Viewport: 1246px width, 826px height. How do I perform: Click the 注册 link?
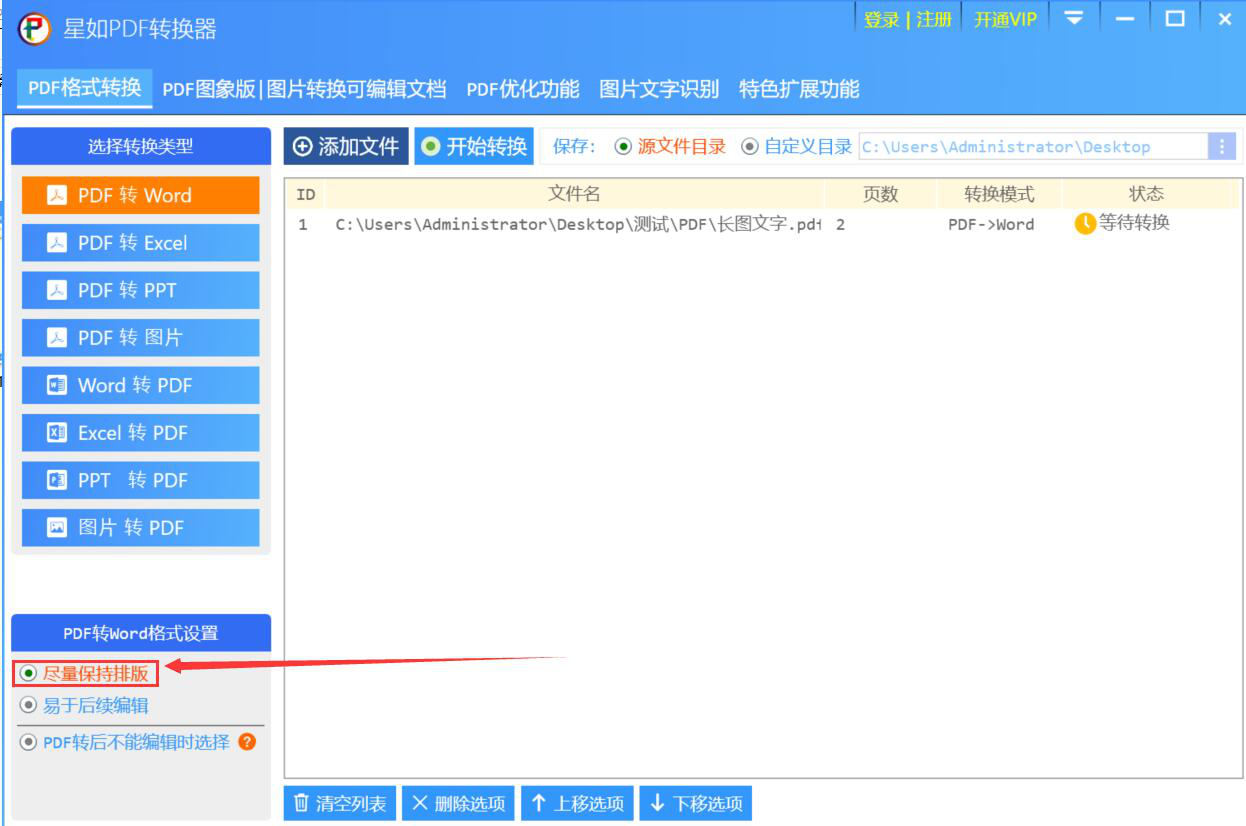pyautogui.click(x=934, y=20)
